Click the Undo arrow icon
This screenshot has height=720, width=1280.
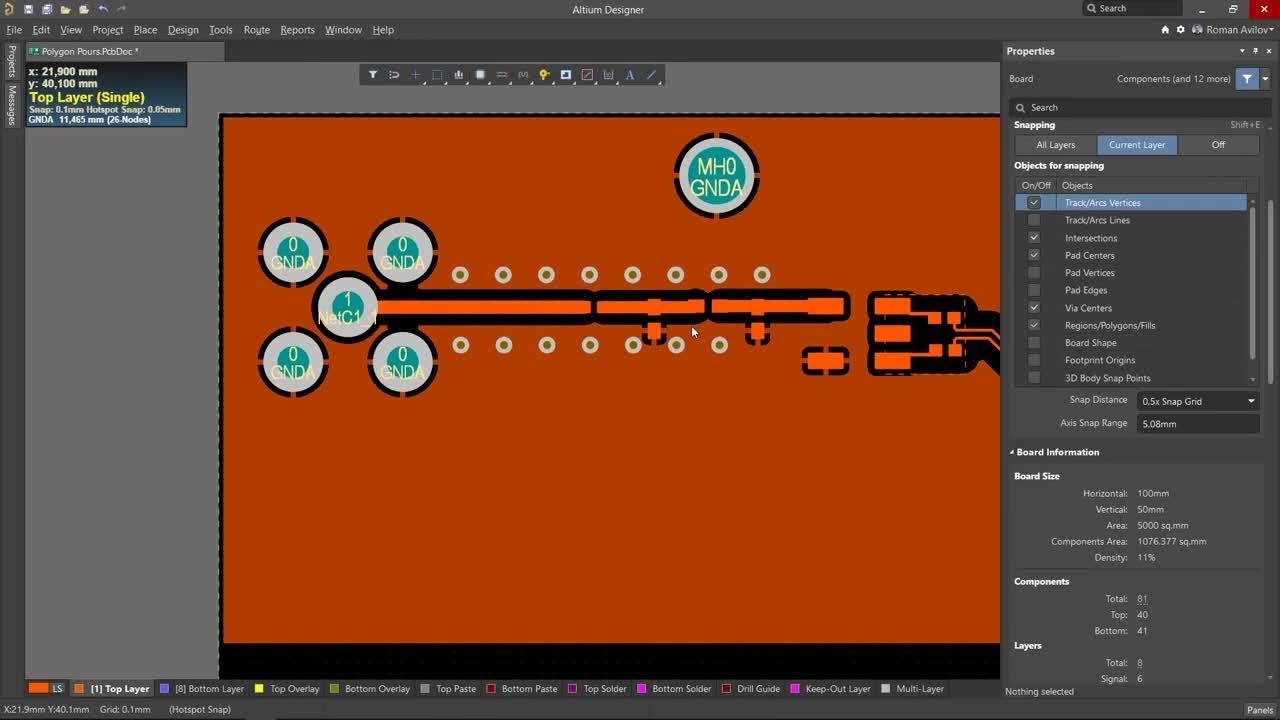[x=103, y=9]
